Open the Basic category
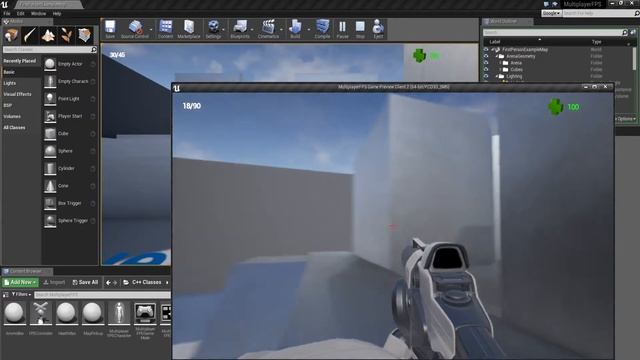 (9, 72)
